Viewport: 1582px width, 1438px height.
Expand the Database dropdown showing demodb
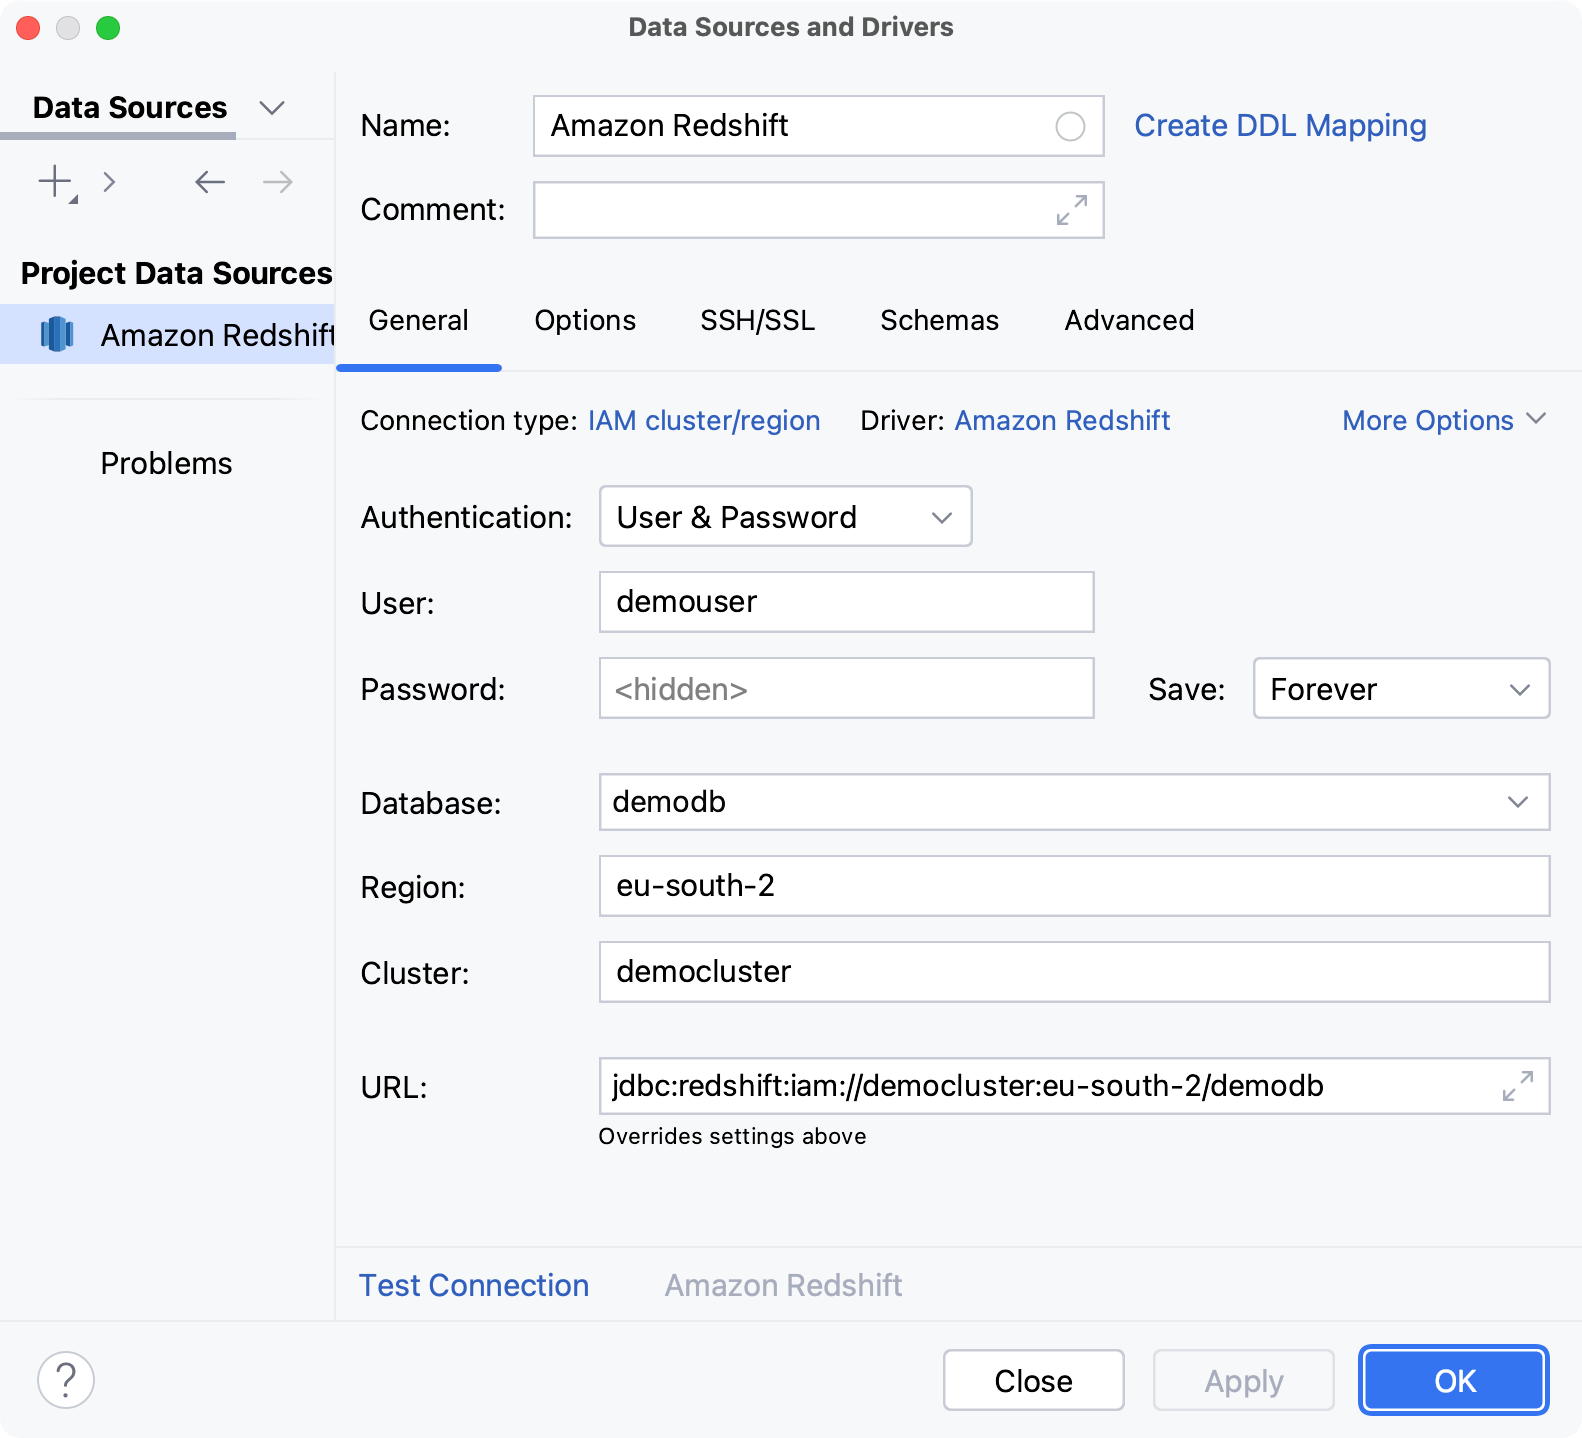click(1517, 802)
